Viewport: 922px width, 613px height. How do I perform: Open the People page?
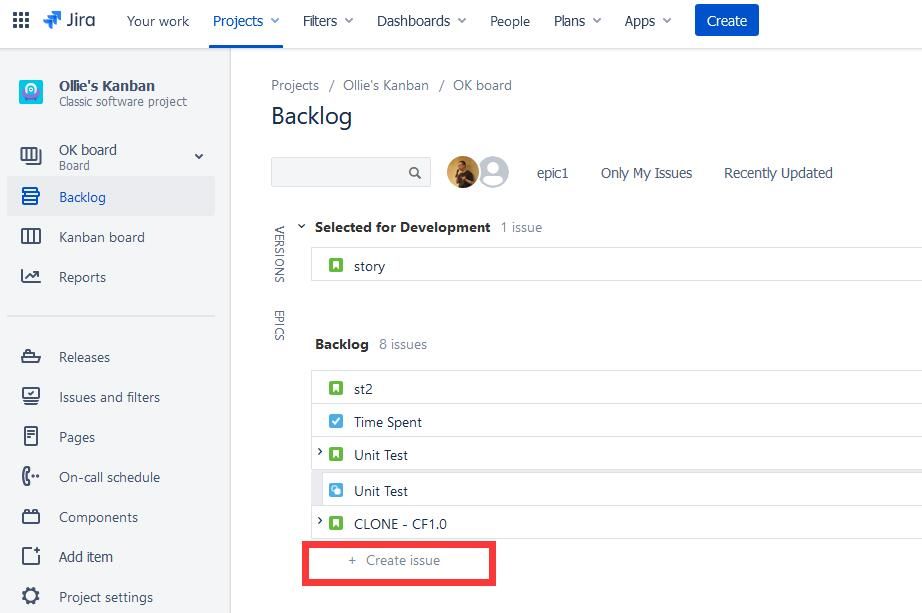510,21
